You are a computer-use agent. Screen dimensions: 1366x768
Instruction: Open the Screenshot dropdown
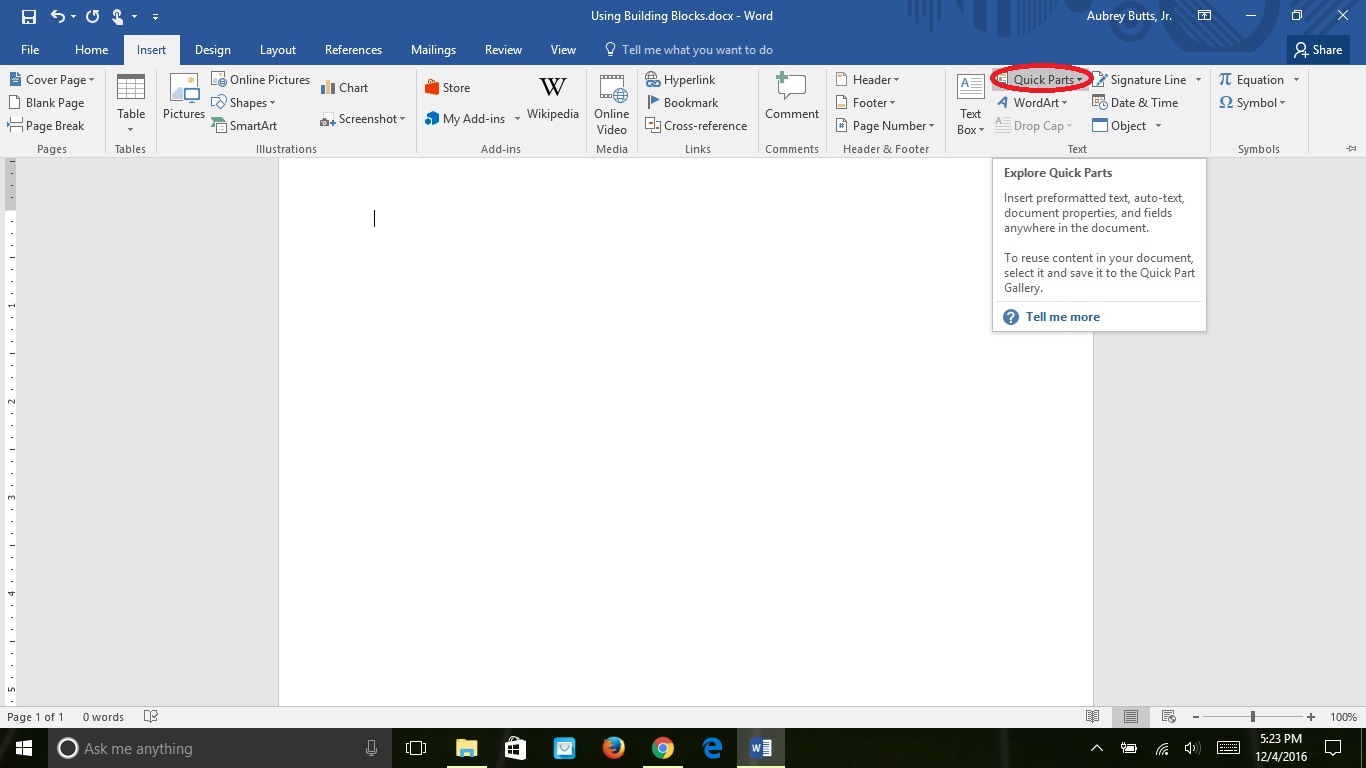pyautogui.click(x=363, y=119)
